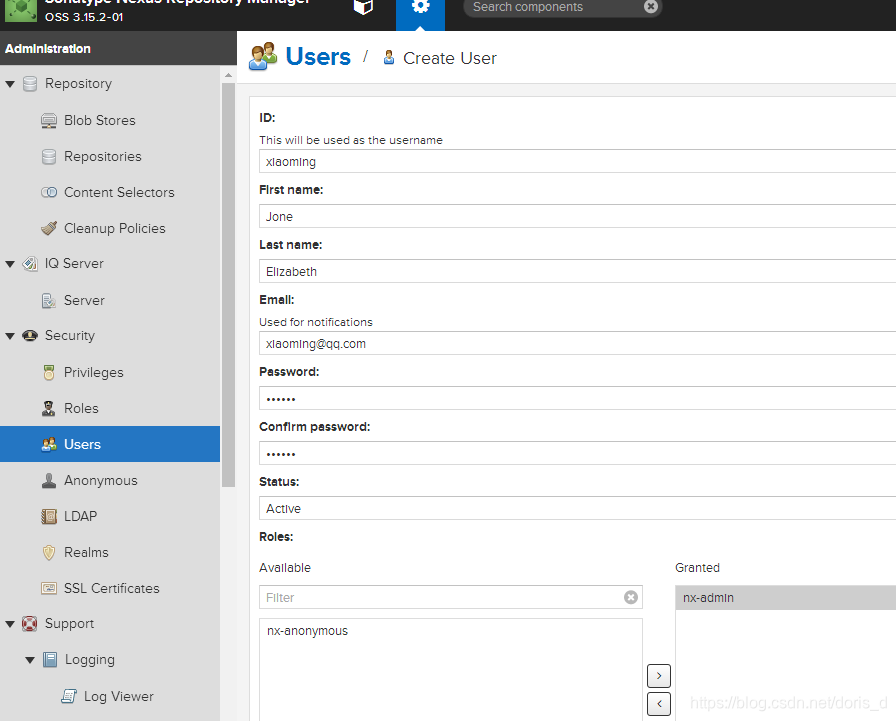Select Users in the sidebar

(x=110, y=444)
